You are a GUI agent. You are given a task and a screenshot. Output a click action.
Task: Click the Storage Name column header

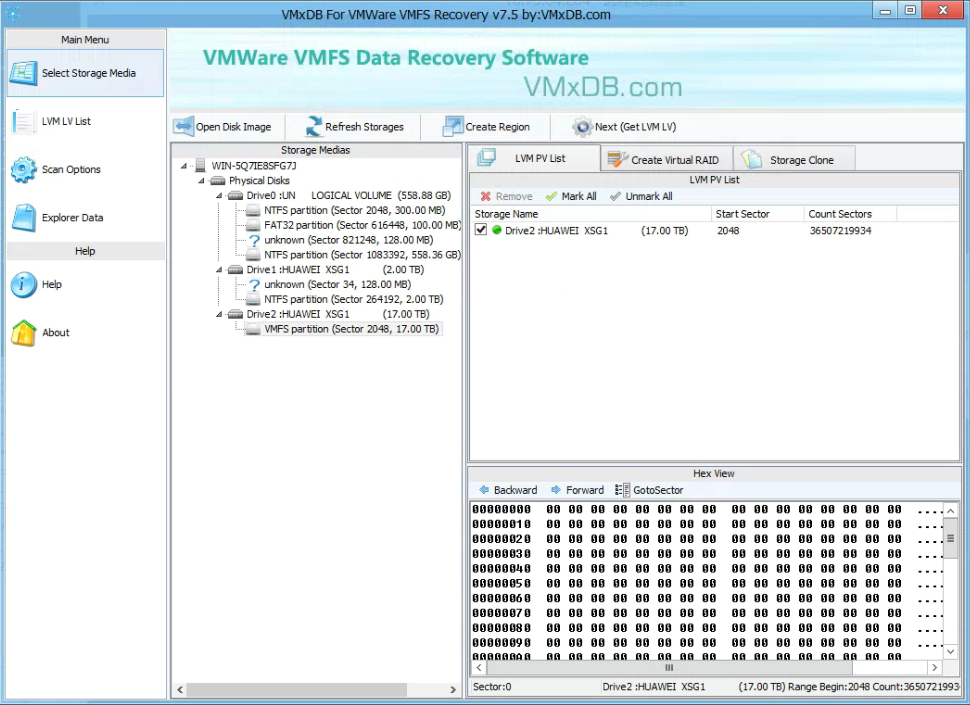click(591, 214)
